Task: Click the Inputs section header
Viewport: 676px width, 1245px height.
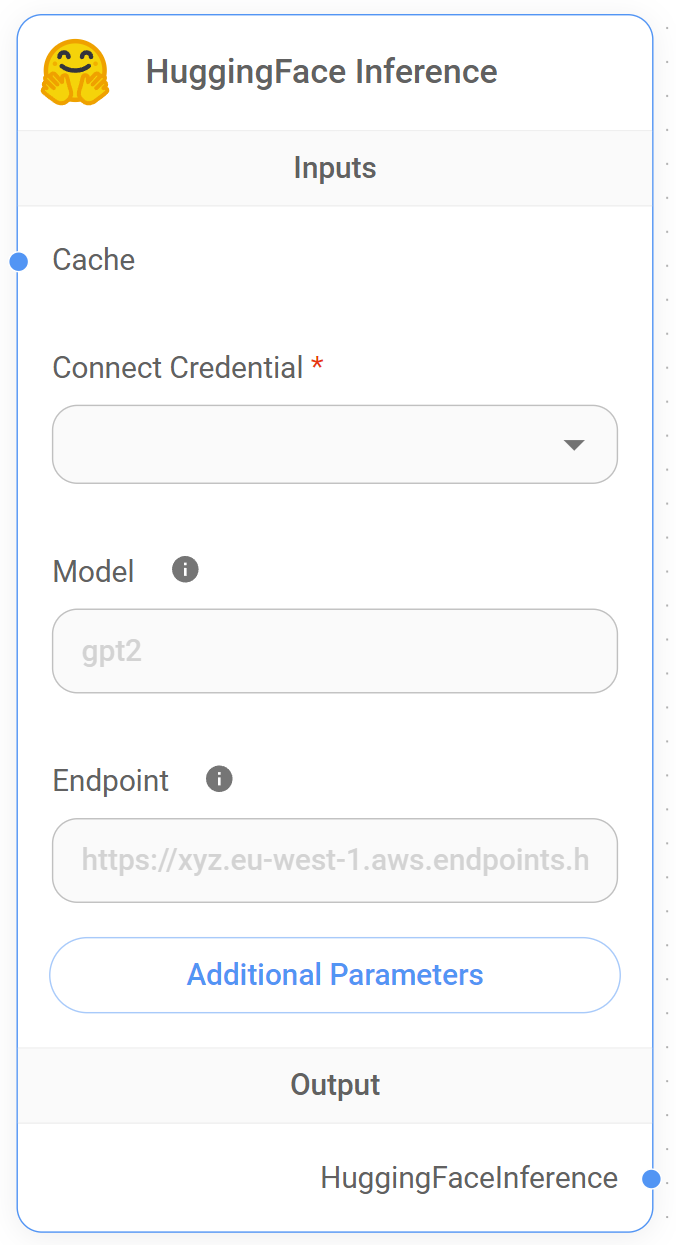Action: pos(334,168)
